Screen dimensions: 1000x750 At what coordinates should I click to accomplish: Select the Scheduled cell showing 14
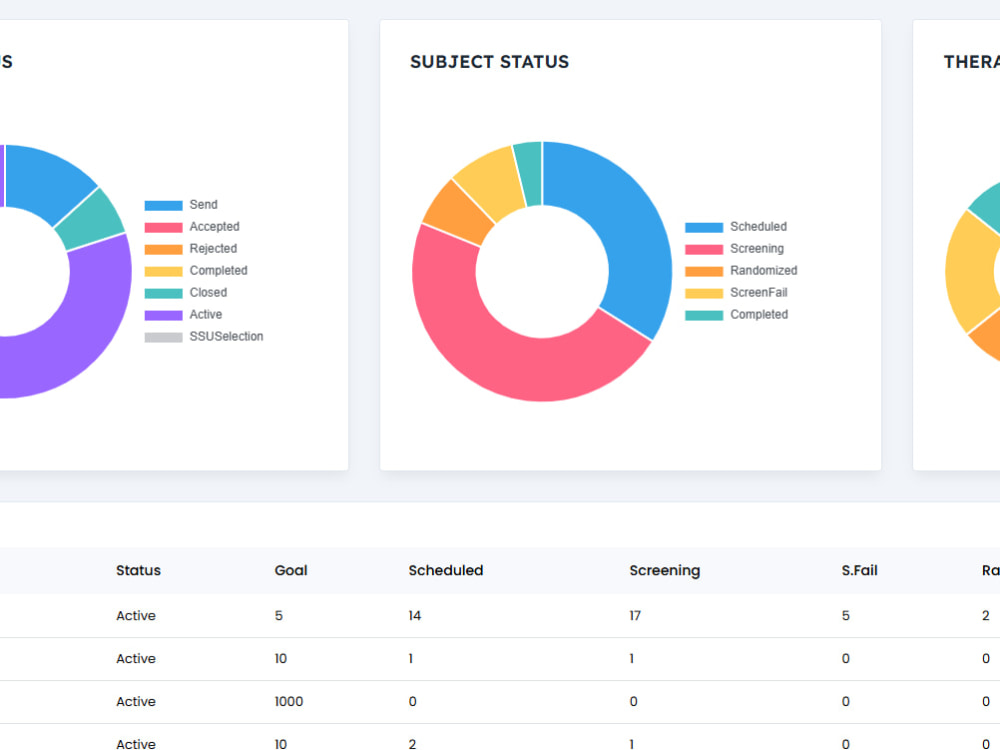tap(415, 615)
